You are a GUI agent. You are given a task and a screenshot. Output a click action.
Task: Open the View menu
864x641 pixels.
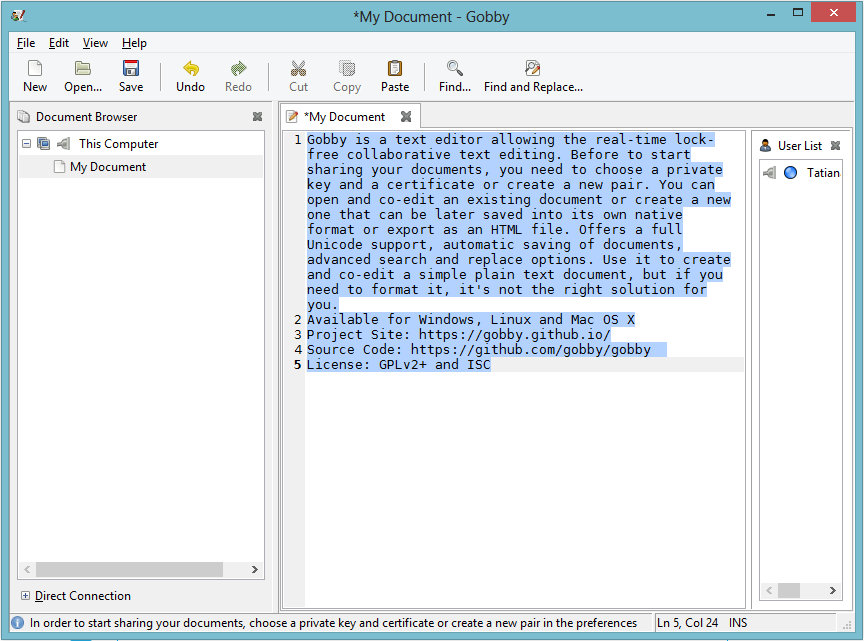coord(95,43)
